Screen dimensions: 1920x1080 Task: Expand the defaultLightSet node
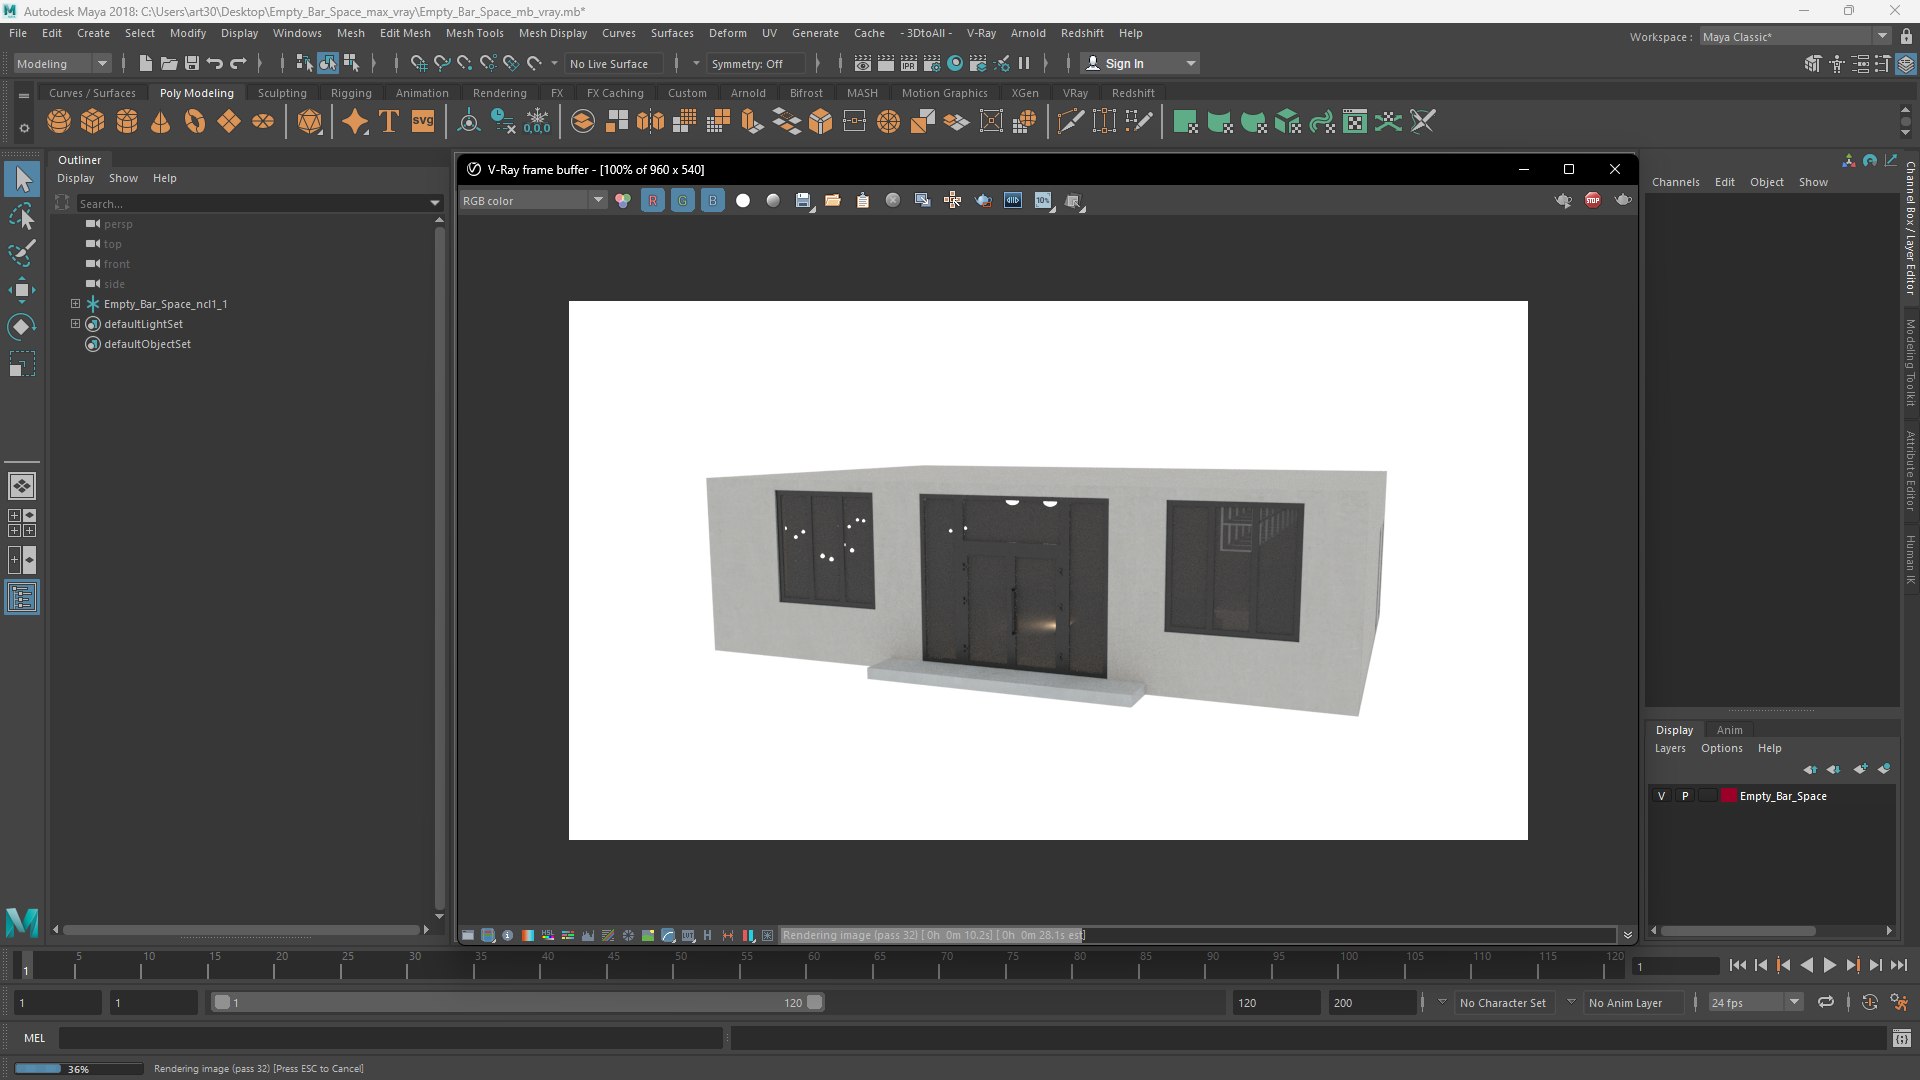[x=75, y=323]
